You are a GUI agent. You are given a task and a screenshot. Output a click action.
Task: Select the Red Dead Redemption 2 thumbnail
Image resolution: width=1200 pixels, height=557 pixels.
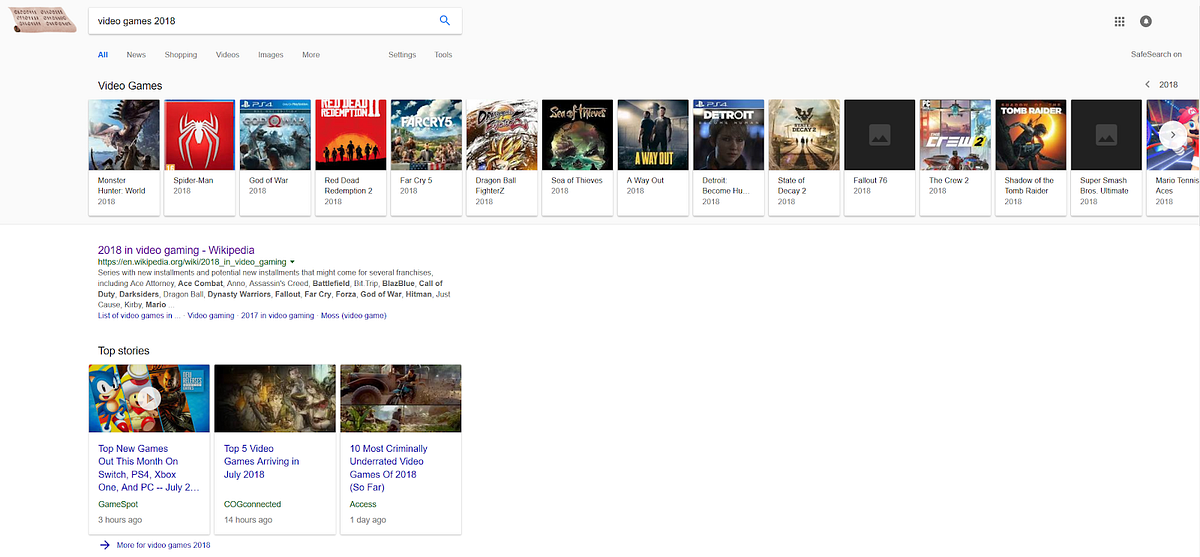click(x=350, y=134)
